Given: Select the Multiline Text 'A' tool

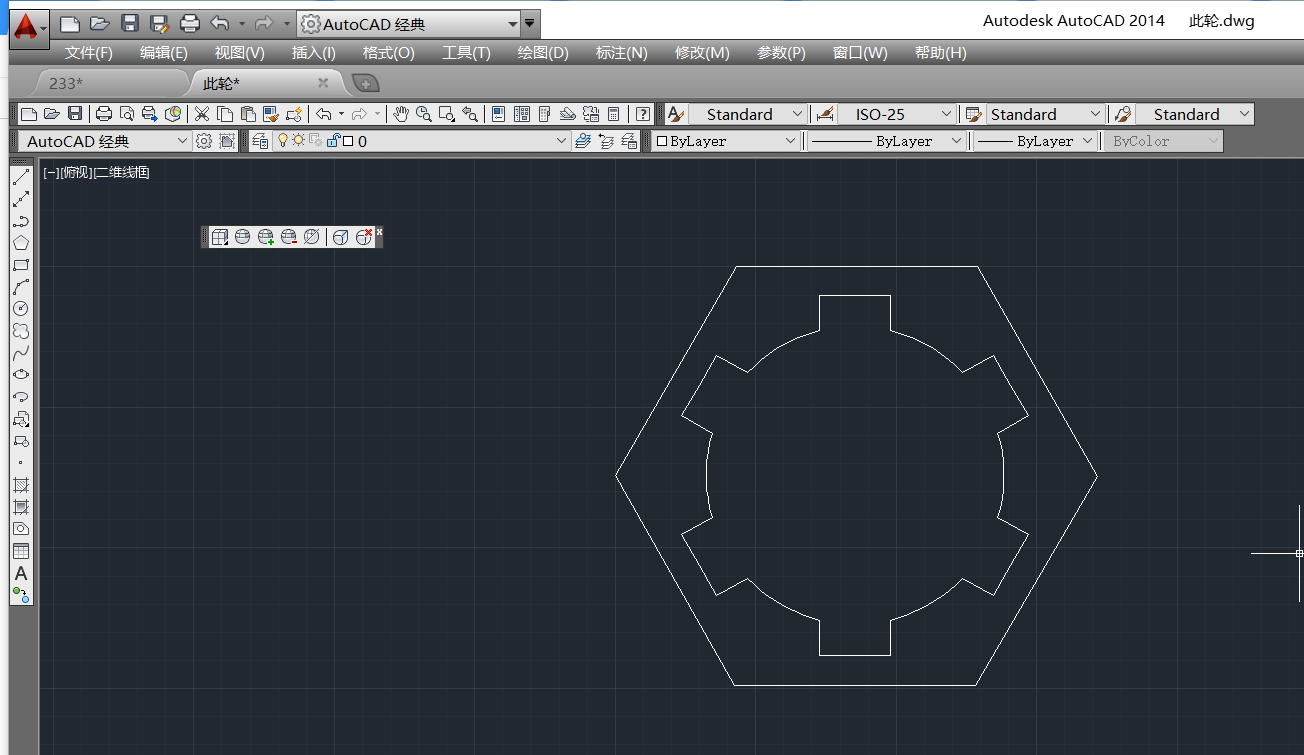Looking at the screenshot, I should 20,574.
